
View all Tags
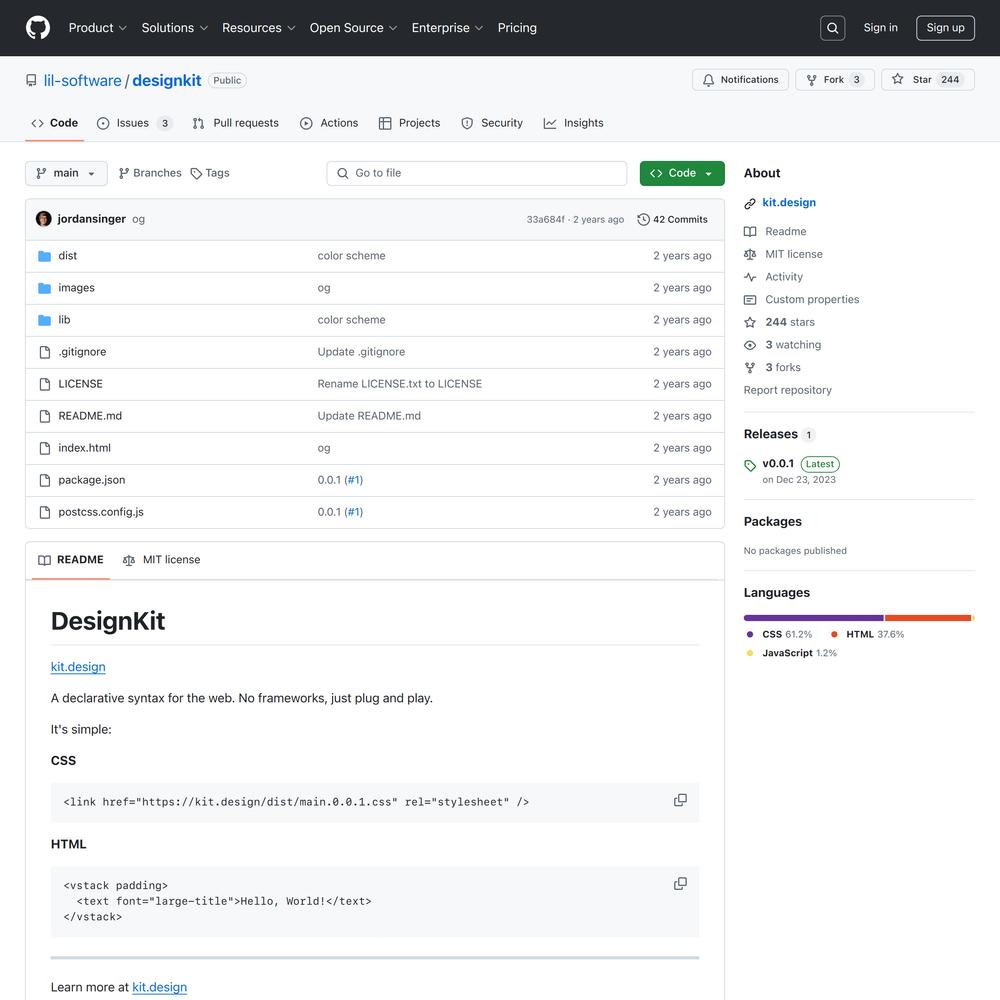click(210, 173)
